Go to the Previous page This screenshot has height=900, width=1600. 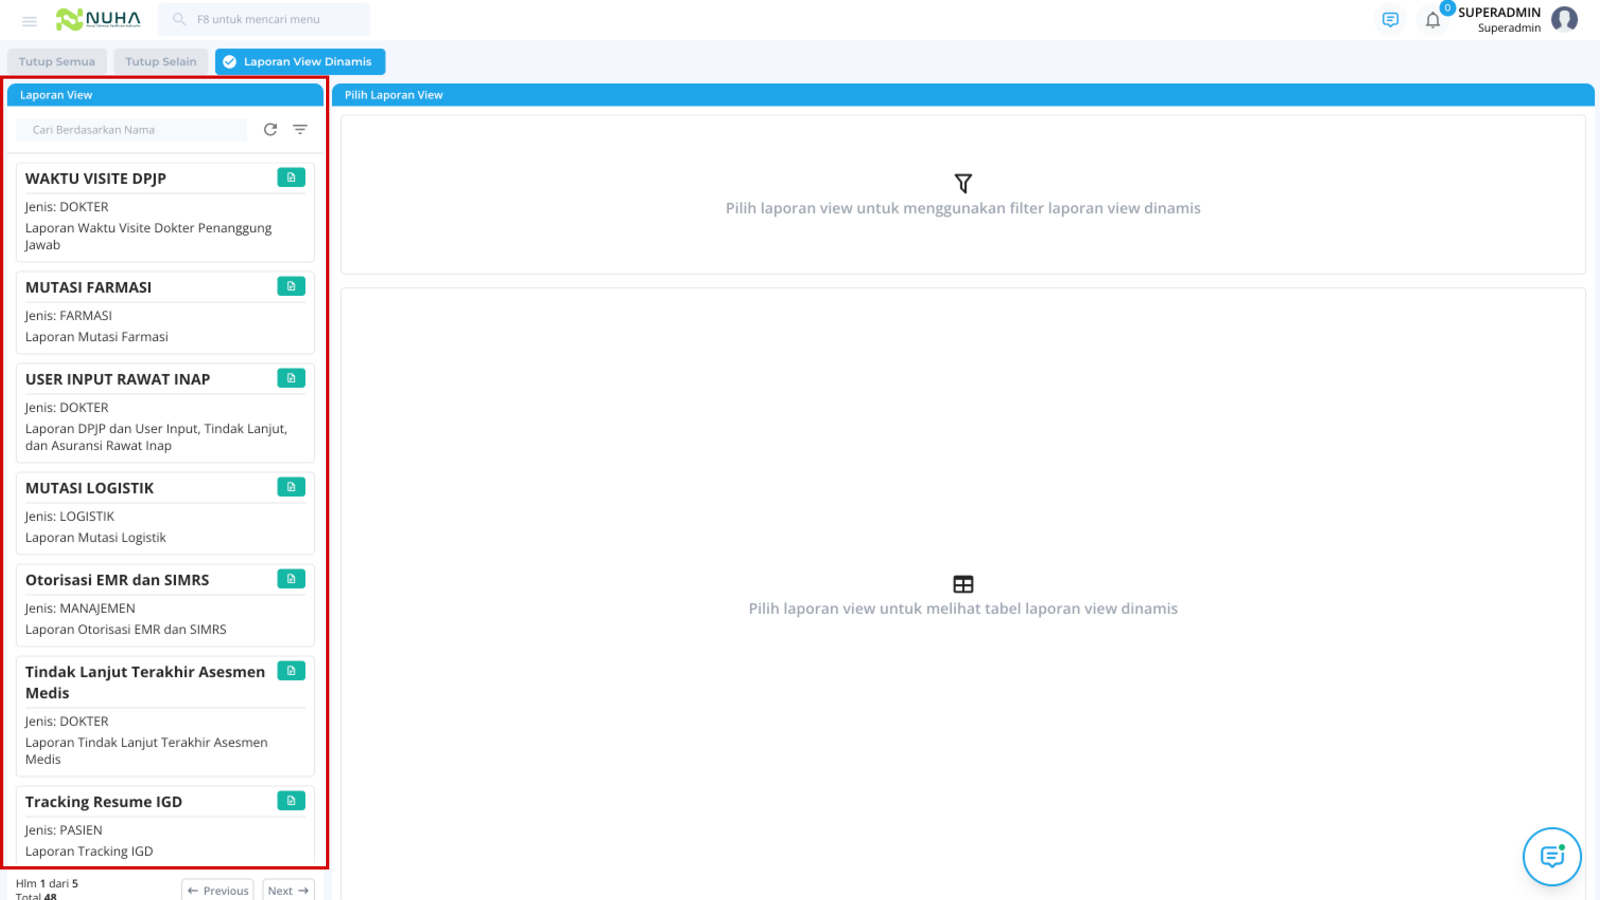tap(218, 890)
